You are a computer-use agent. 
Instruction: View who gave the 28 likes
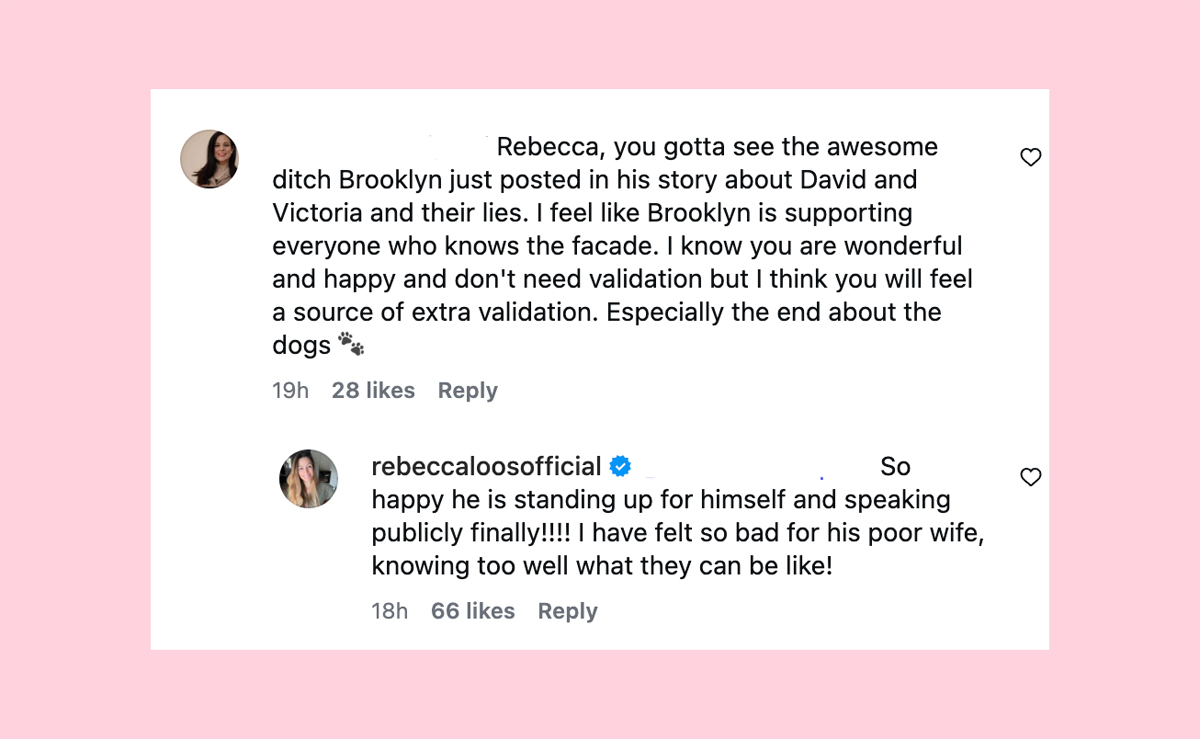point(373,391)
